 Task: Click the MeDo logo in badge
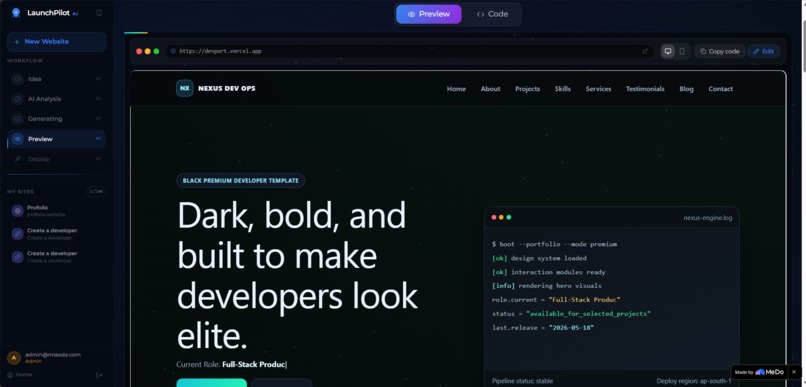[770, 372]
